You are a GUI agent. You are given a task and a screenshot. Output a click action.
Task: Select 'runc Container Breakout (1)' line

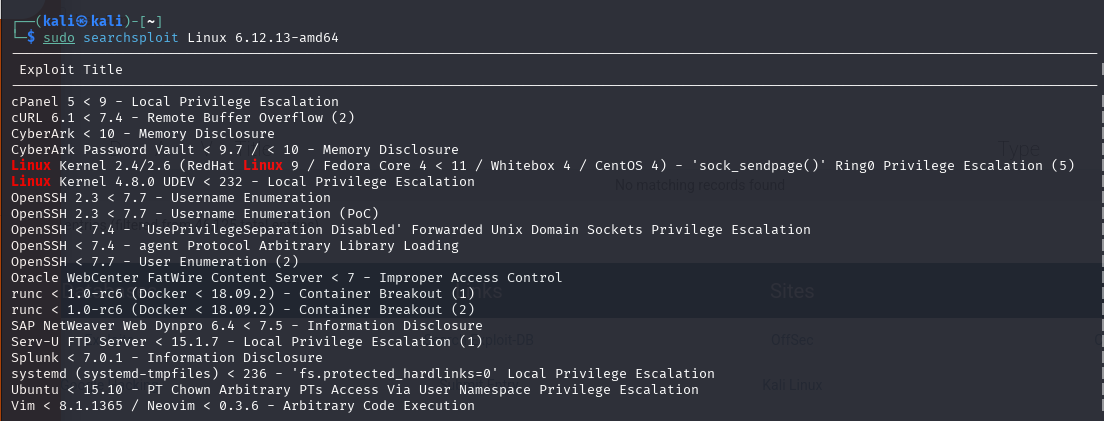coord(243,294)
